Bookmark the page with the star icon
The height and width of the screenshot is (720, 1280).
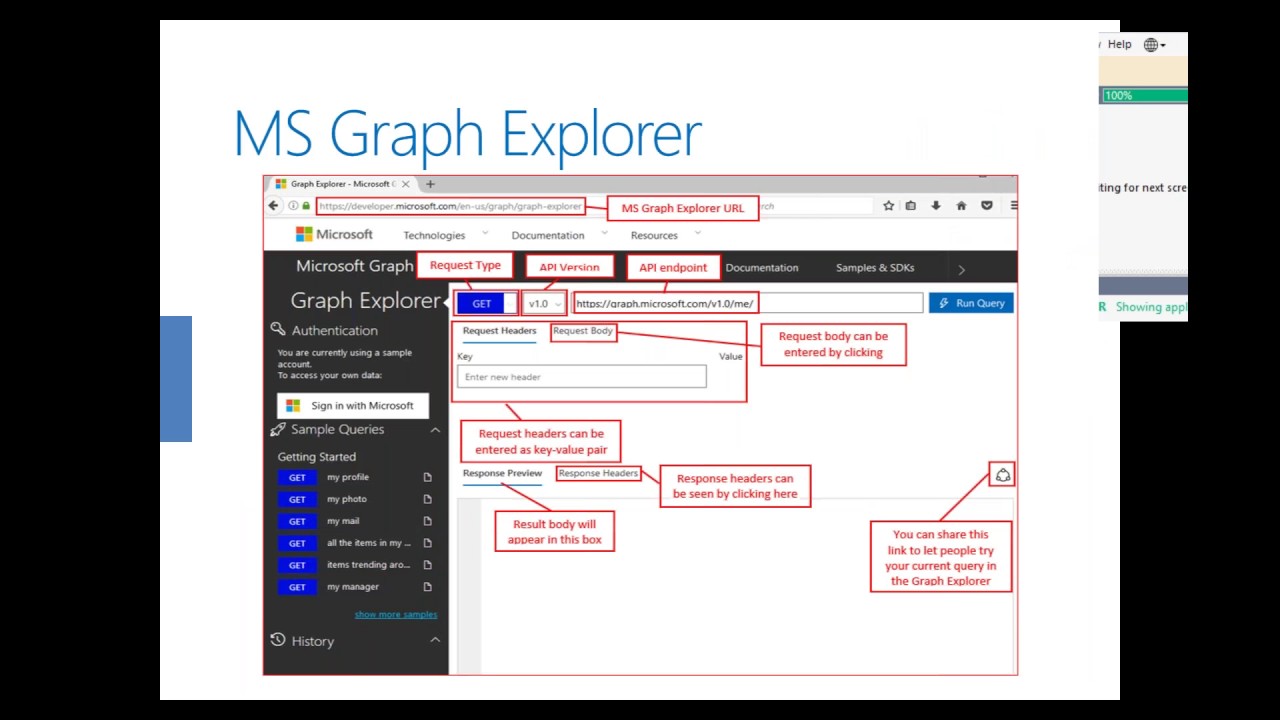[888, 206]
